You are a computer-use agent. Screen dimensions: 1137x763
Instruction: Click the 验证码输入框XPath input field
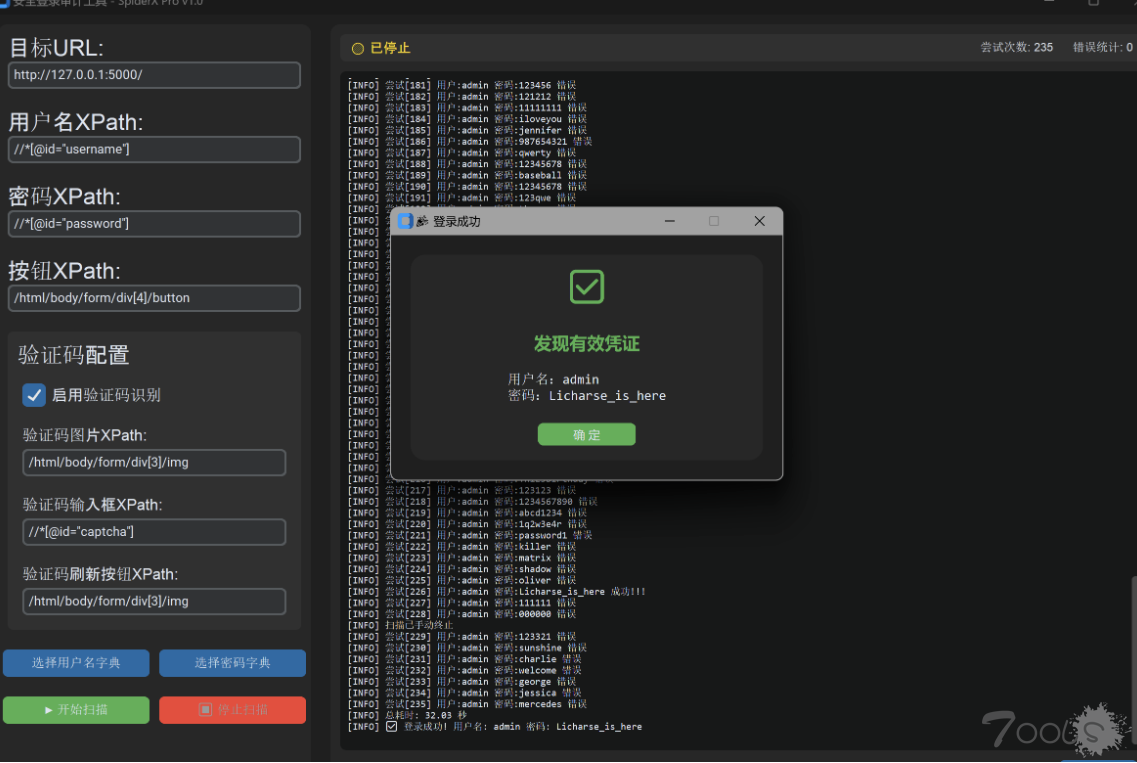[x=154, y=532]
